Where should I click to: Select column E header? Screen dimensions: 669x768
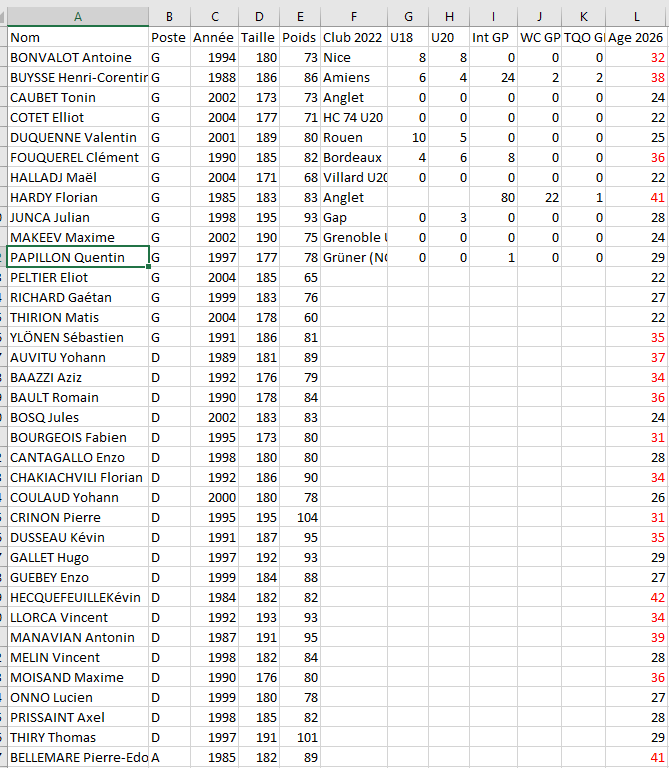pyautogui.click(x=300, y=17)
